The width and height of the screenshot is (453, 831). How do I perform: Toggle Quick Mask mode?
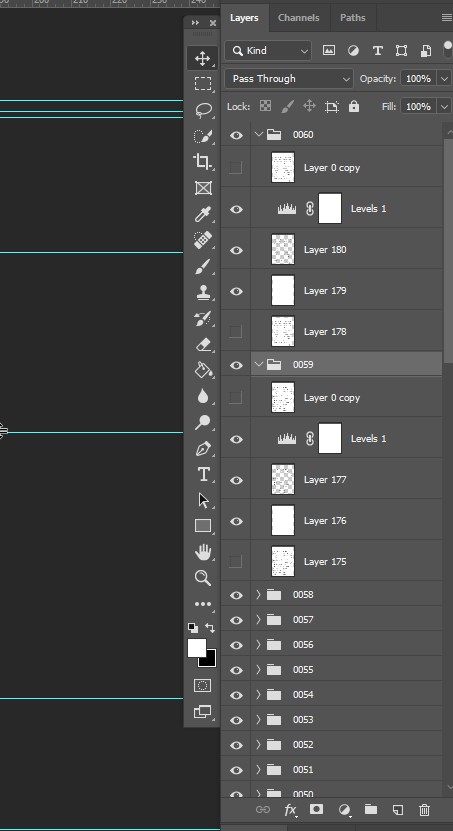202,685
